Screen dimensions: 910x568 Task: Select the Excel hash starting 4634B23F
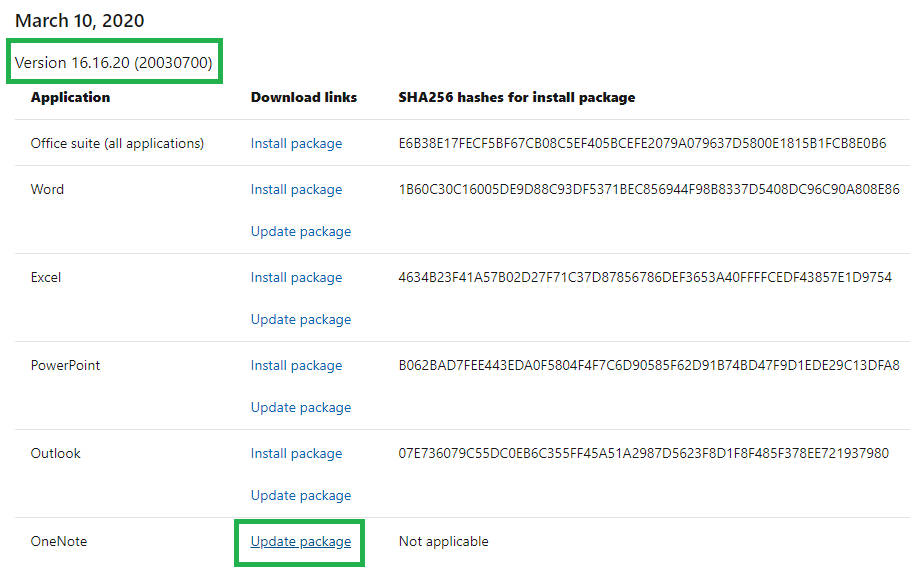(x=645, y=277)
